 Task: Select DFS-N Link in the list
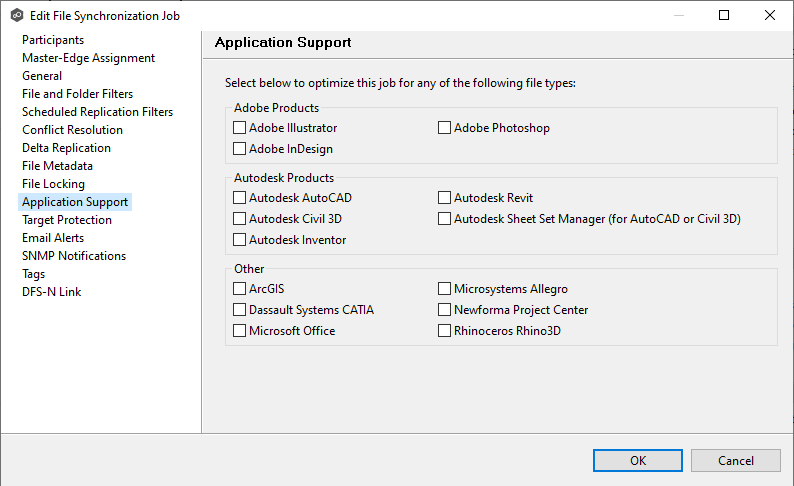(x=52, y=292)
